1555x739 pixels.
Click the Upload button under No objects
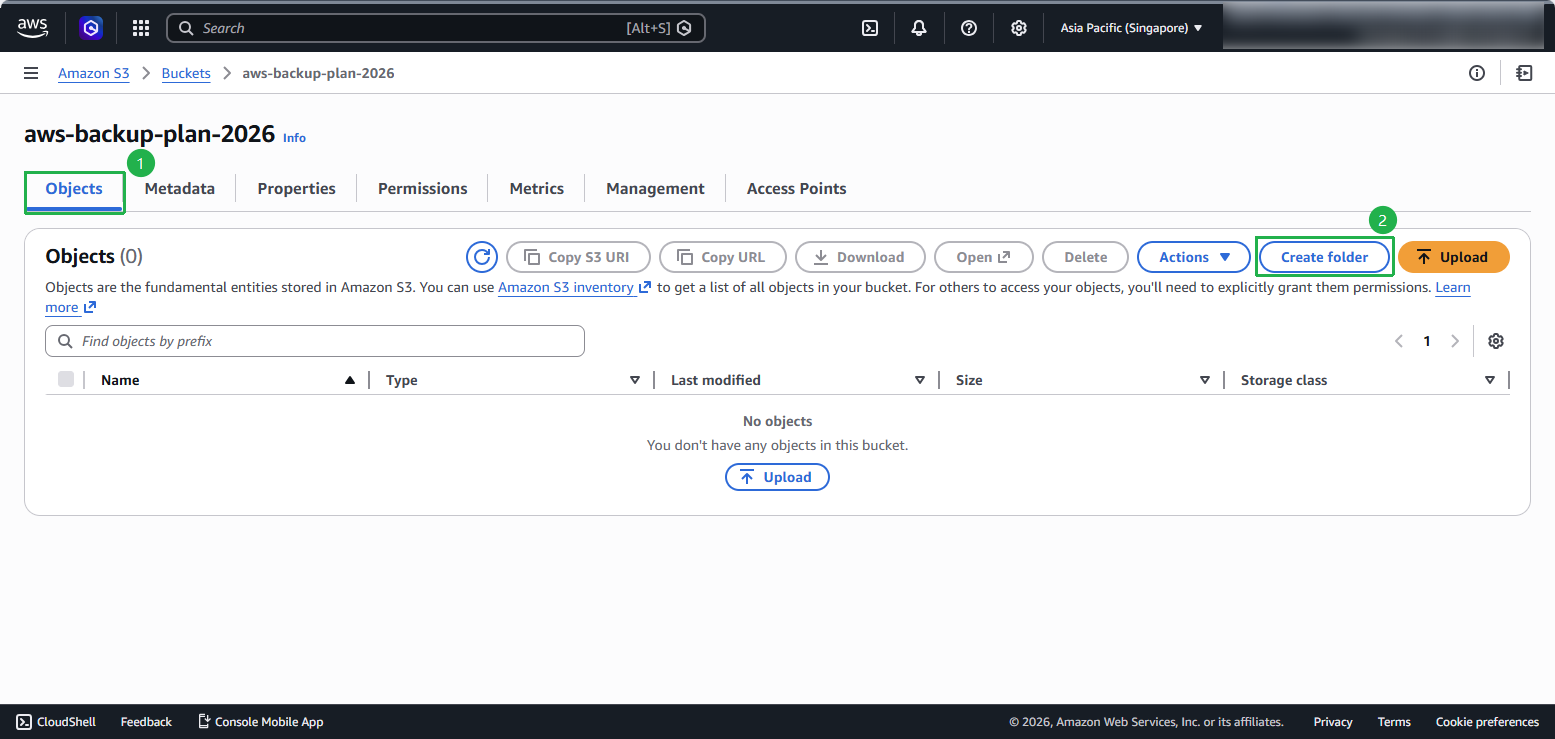(x=777, y=477)
